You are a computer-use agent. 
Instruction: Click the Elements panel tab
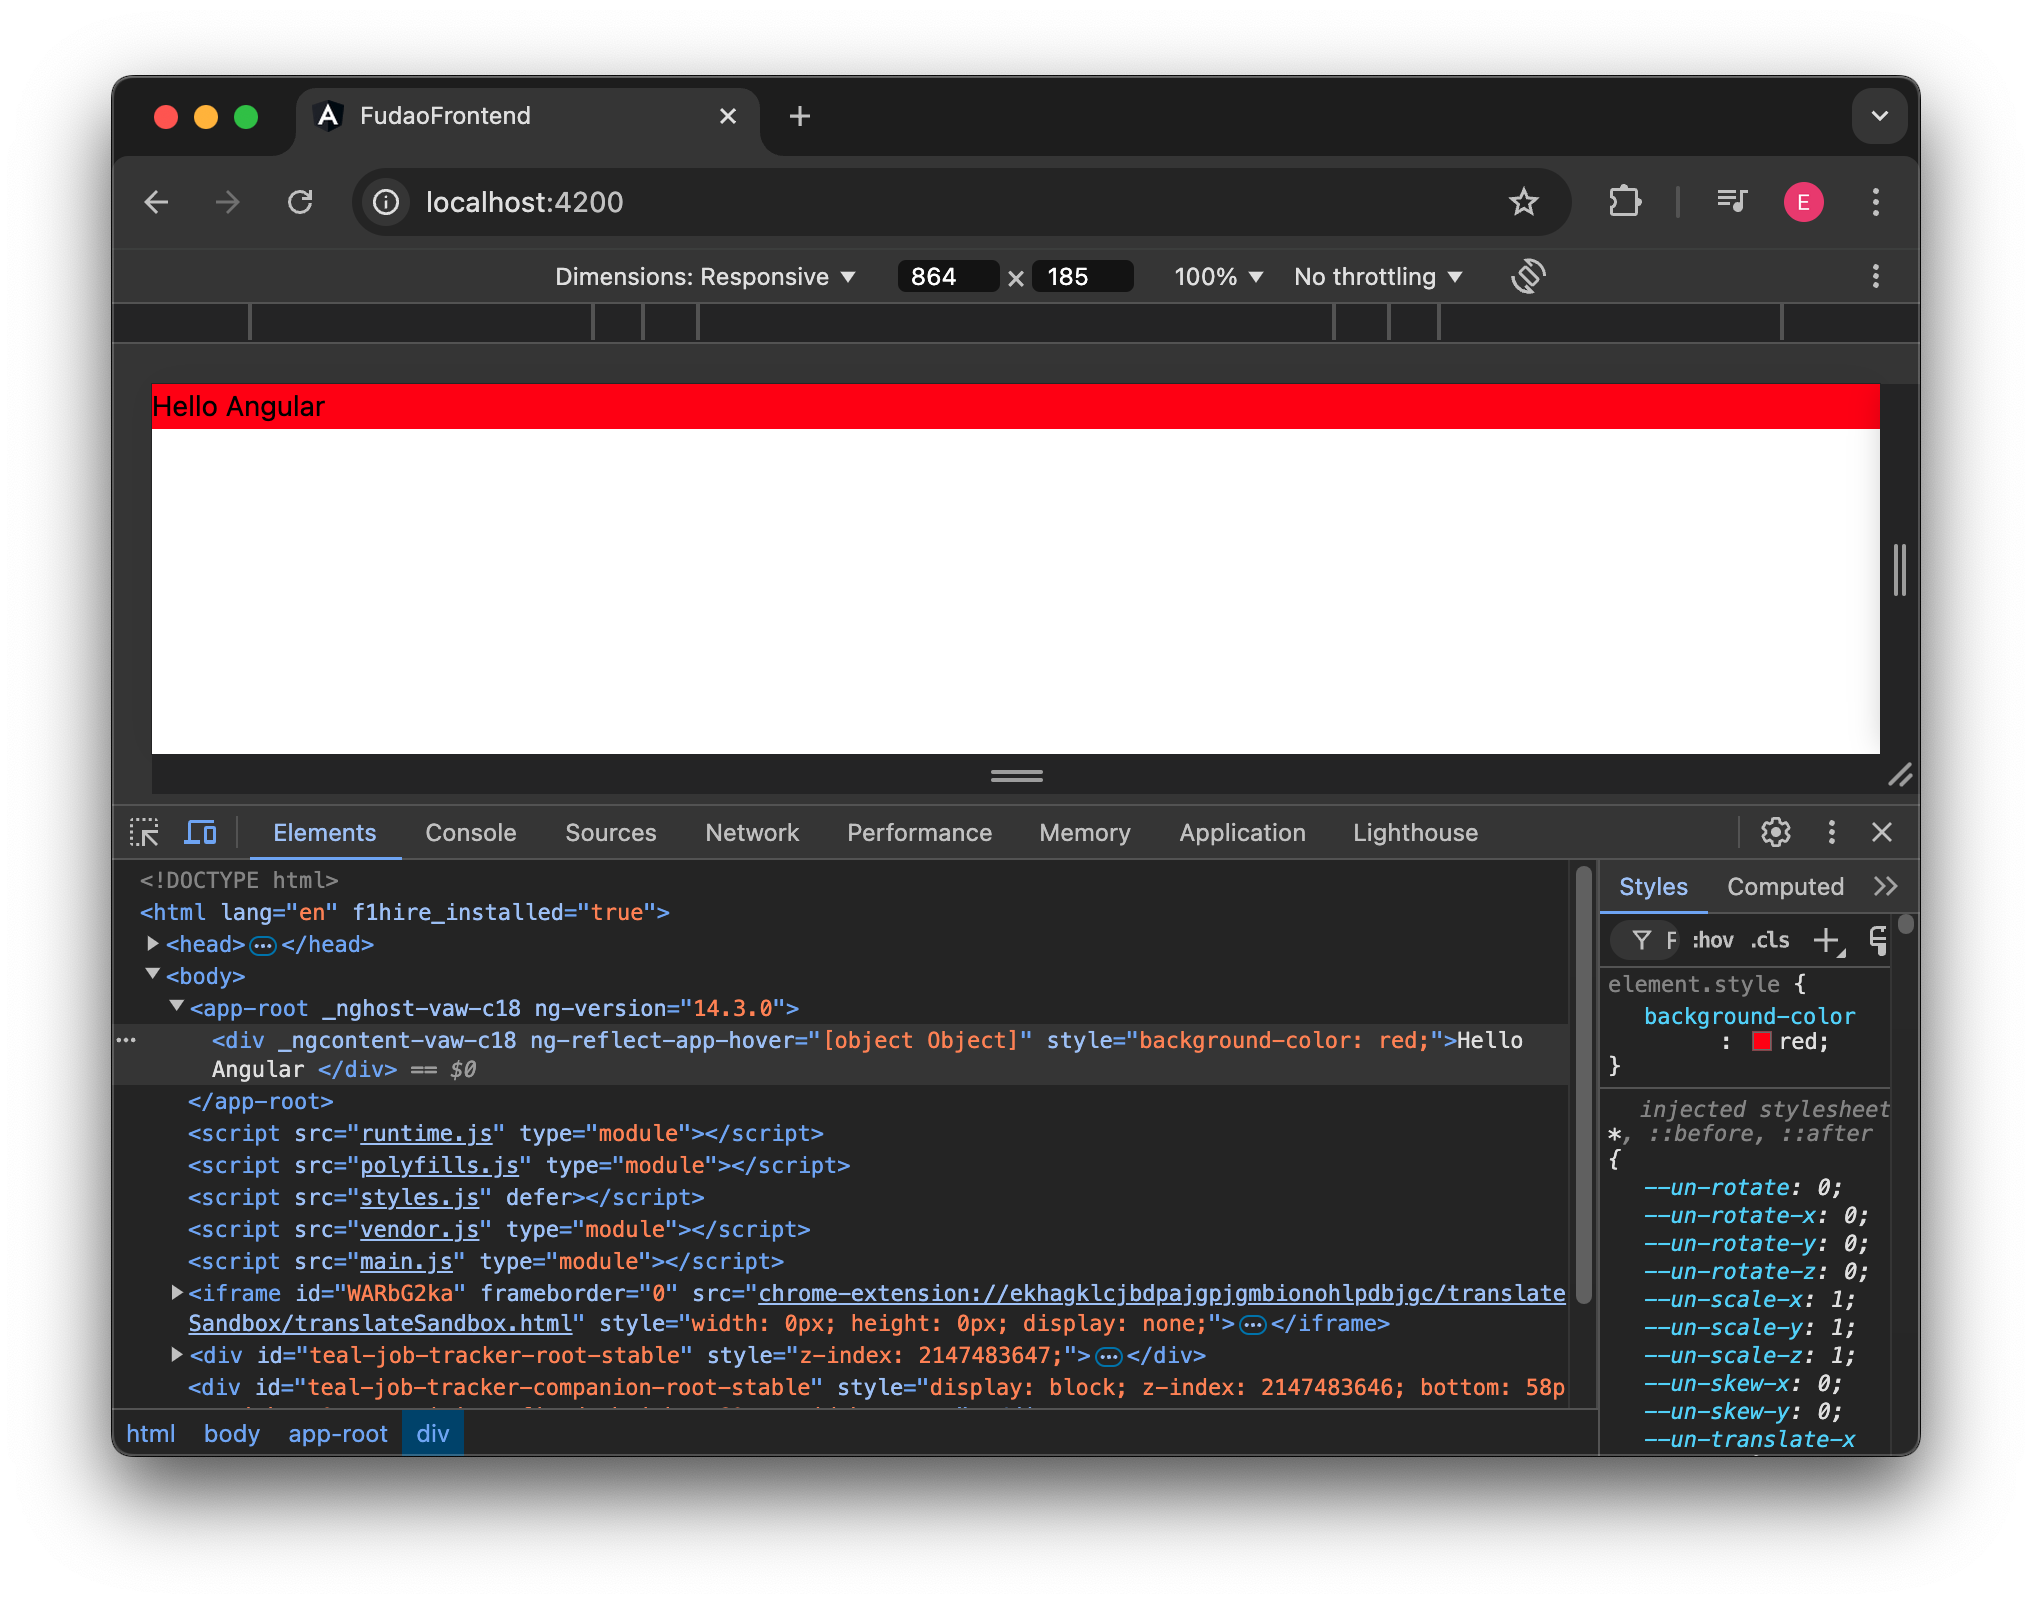(323, 832)
